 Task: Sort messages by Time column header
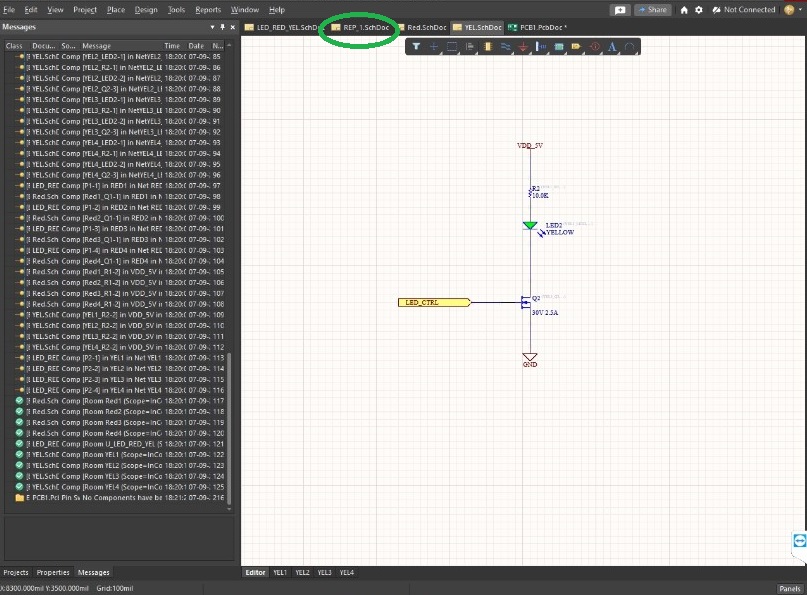pyautogui.click(x=172, y=46)
